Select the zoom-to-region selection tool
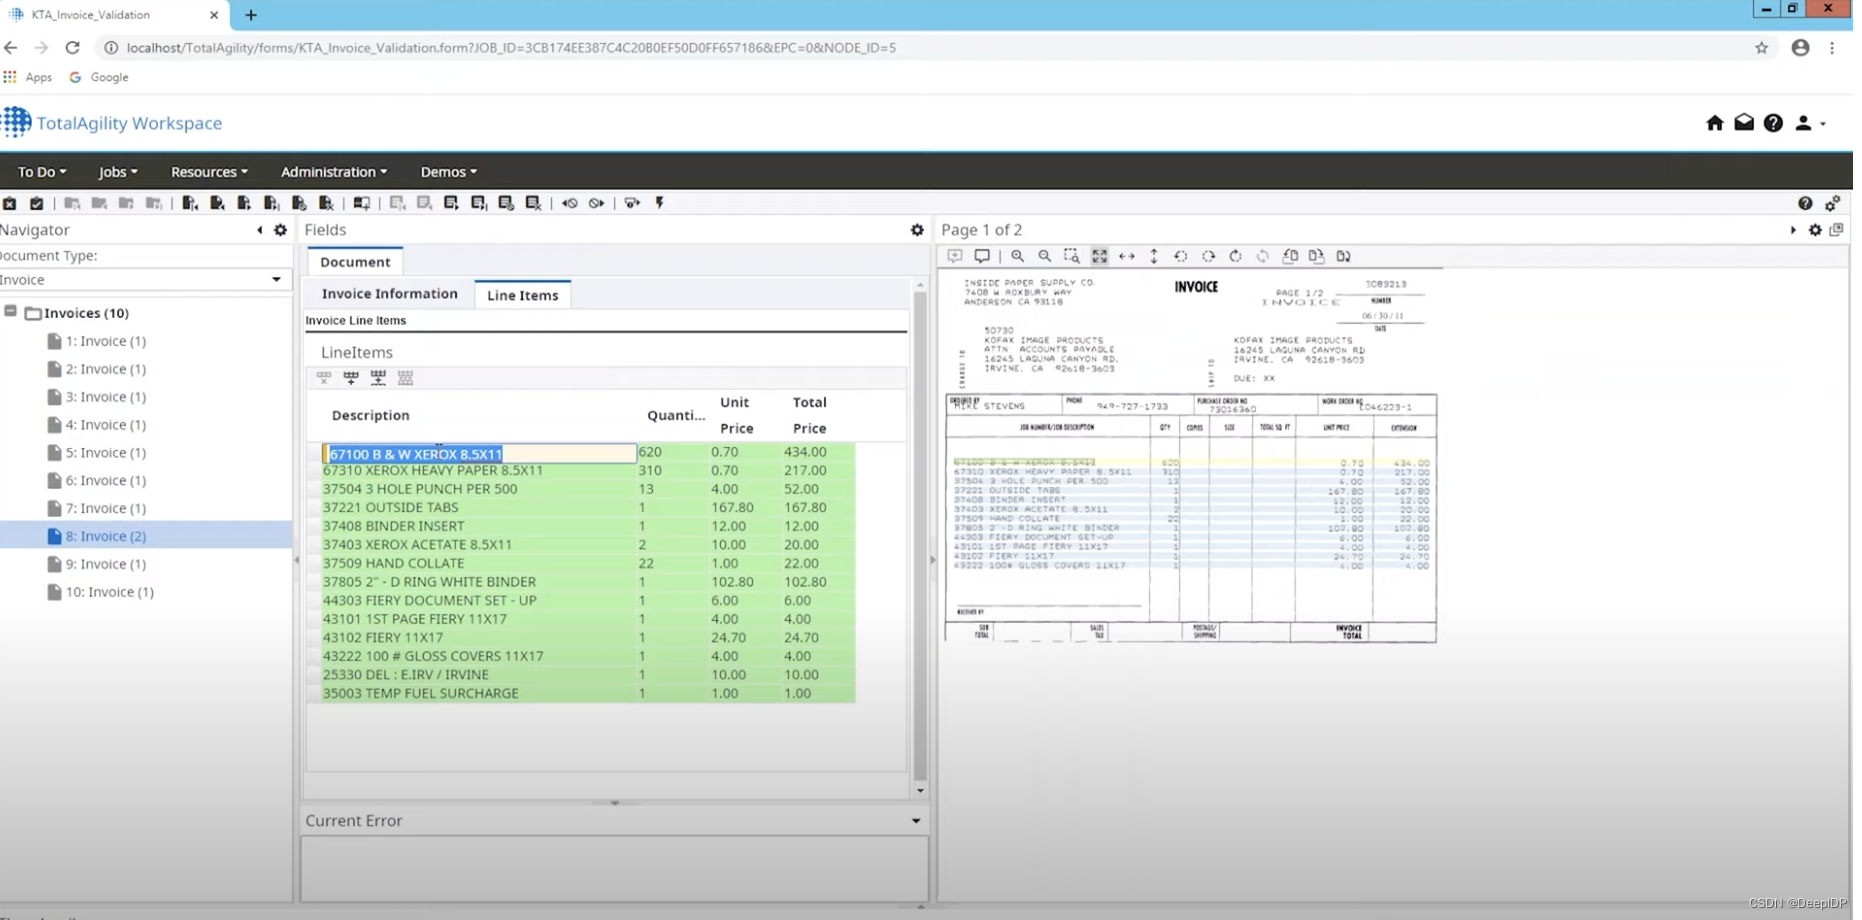 click(1071, 256)
